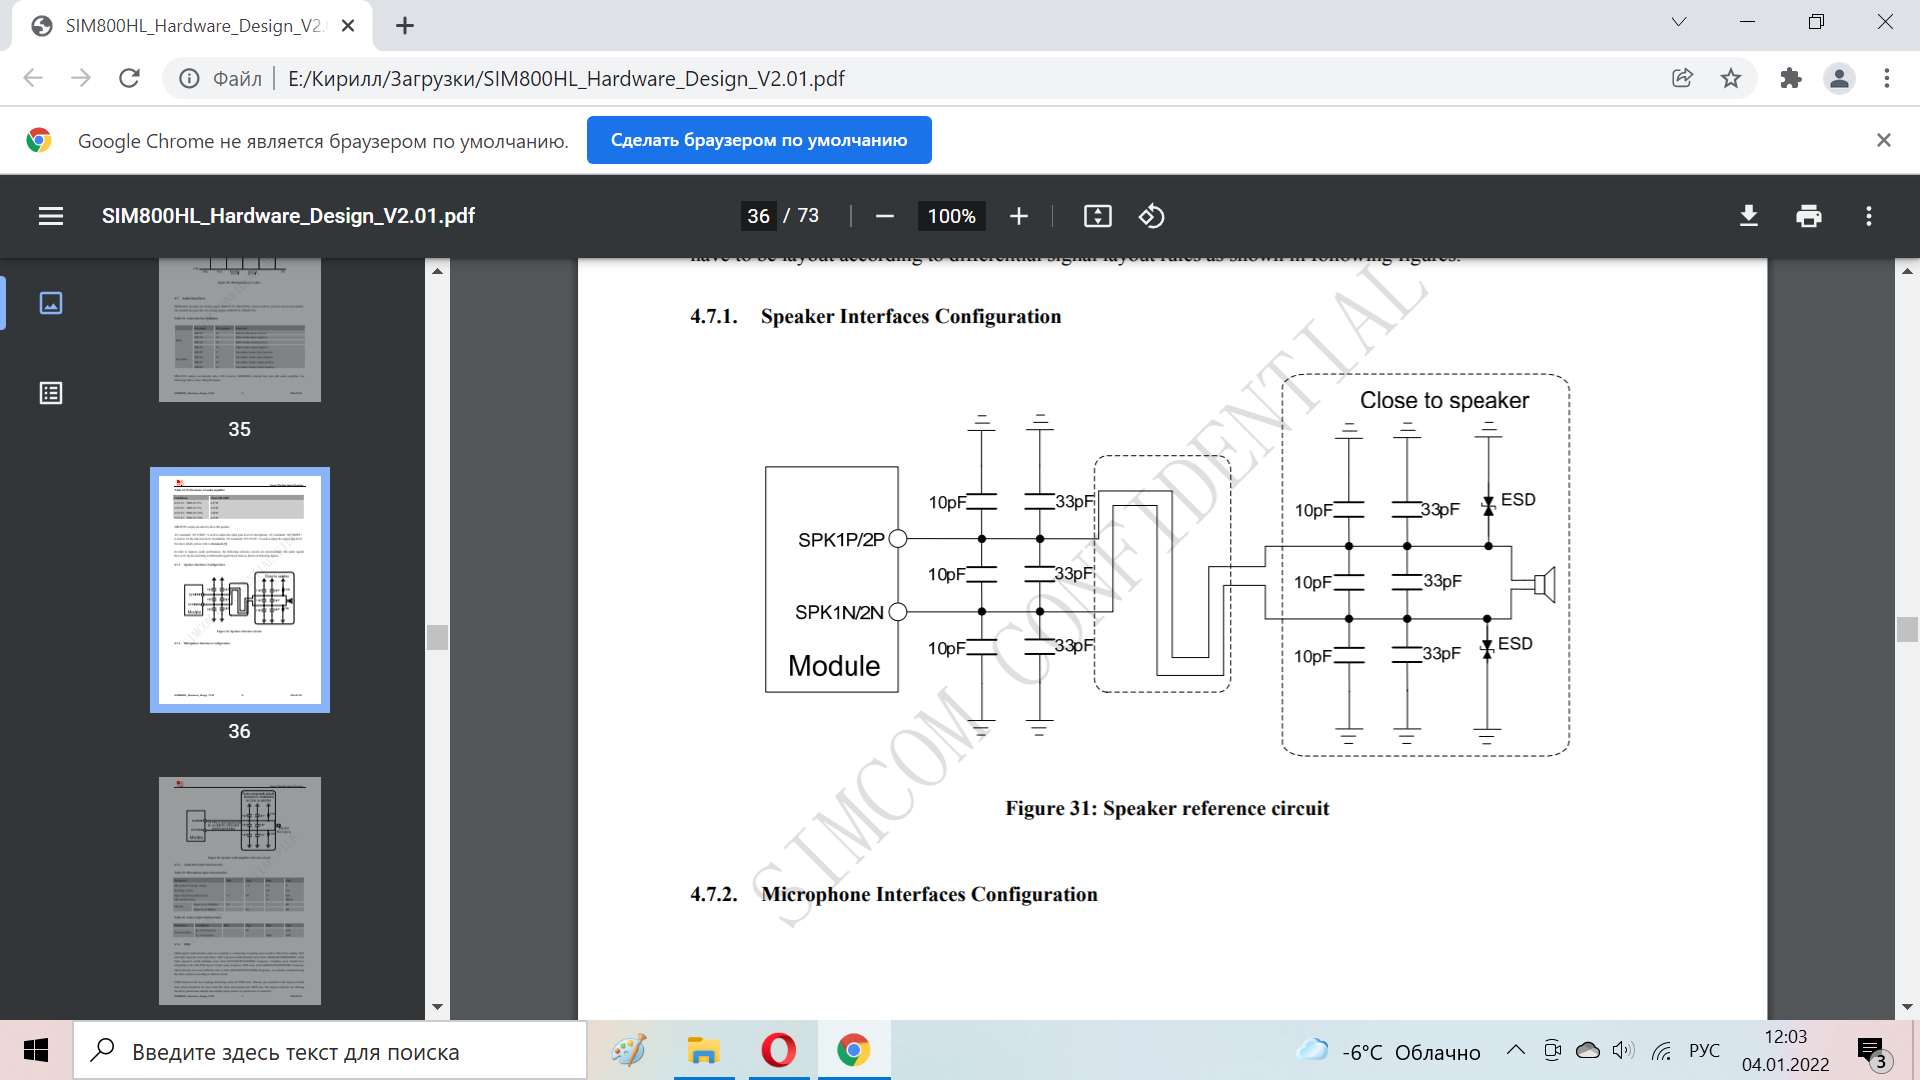Click the OneDrive cloud tray icon

pos(1587,1050)
